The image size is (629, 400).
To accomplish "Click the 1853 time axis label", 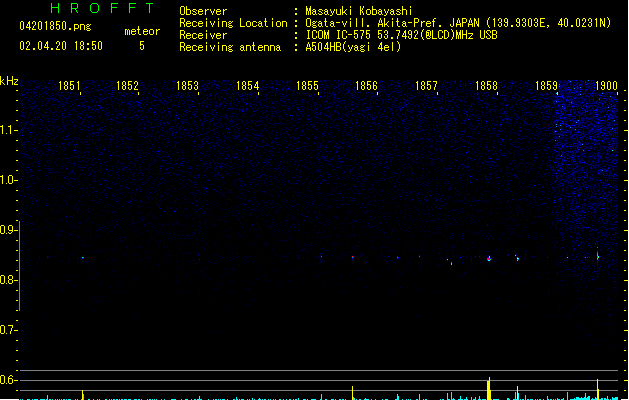I will [187, 86].
